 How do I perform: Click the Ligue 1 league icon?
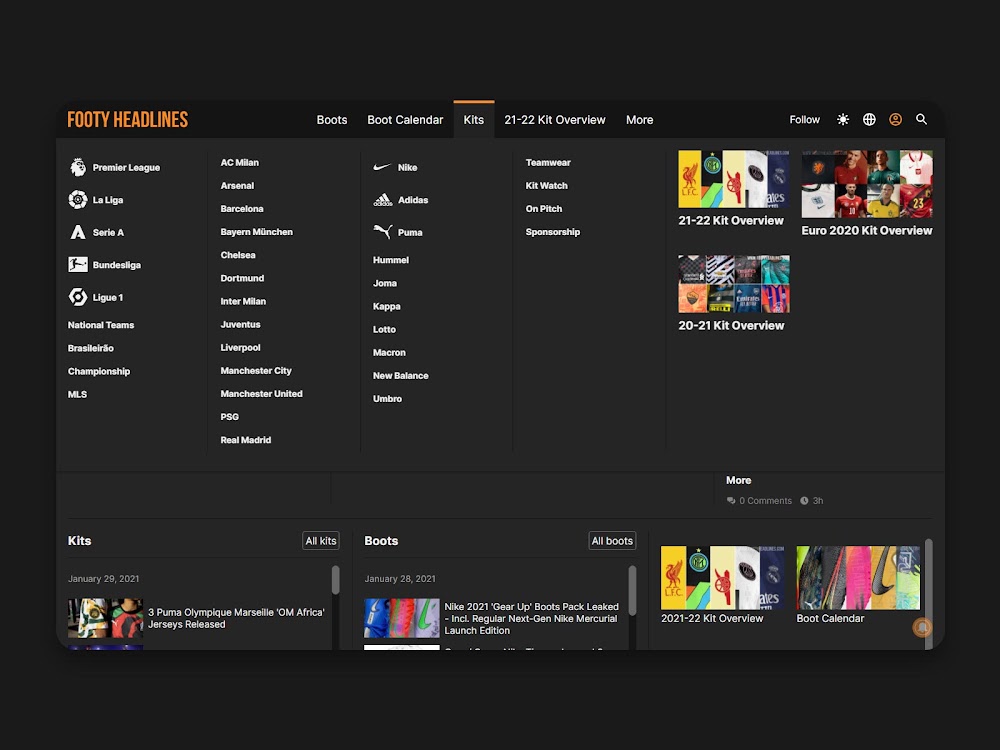[78, 297]
